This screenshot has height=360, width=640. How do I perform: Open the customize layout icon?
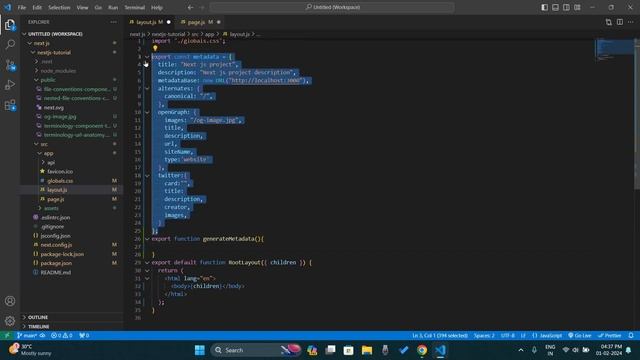tap(577, 7)
